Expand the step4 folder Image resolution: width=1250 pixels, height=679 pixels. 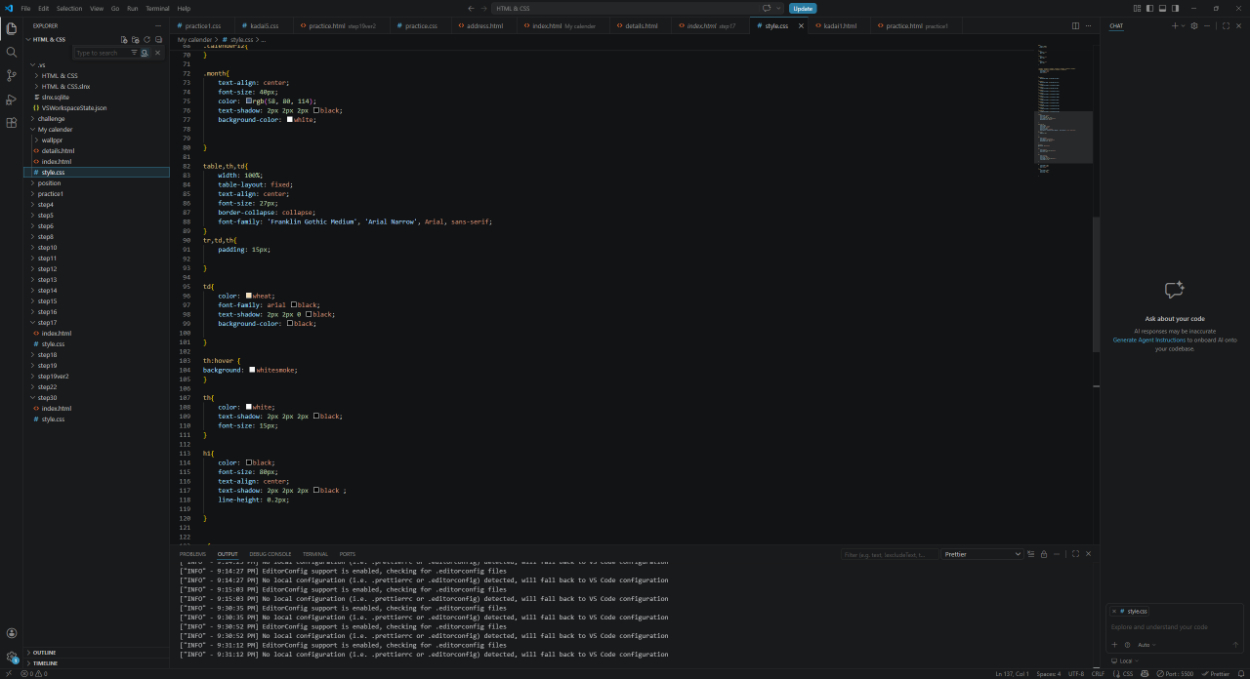point(45,205)
